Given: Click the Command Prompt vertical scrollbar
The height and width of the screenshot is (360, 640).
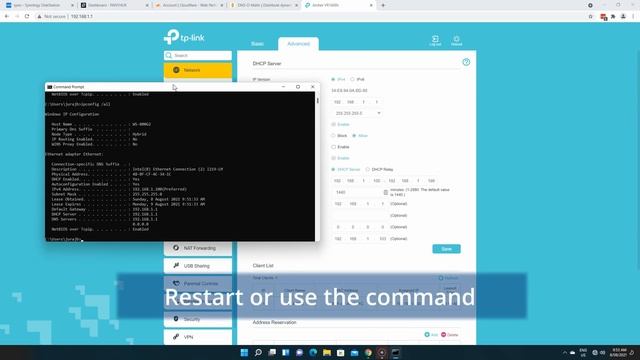Looking at the screenshot, I should (318, 166).
